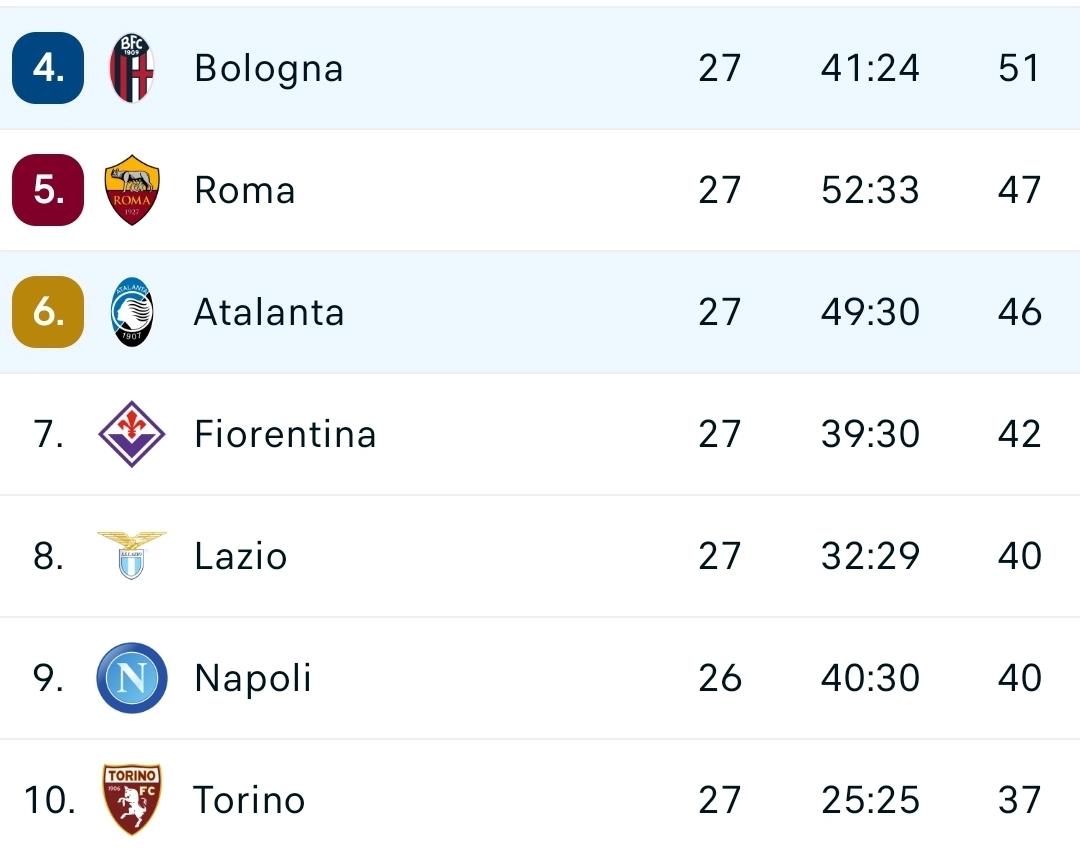Click the blue position 4 badge
1080x856 pixels.
tap(48, 68)
